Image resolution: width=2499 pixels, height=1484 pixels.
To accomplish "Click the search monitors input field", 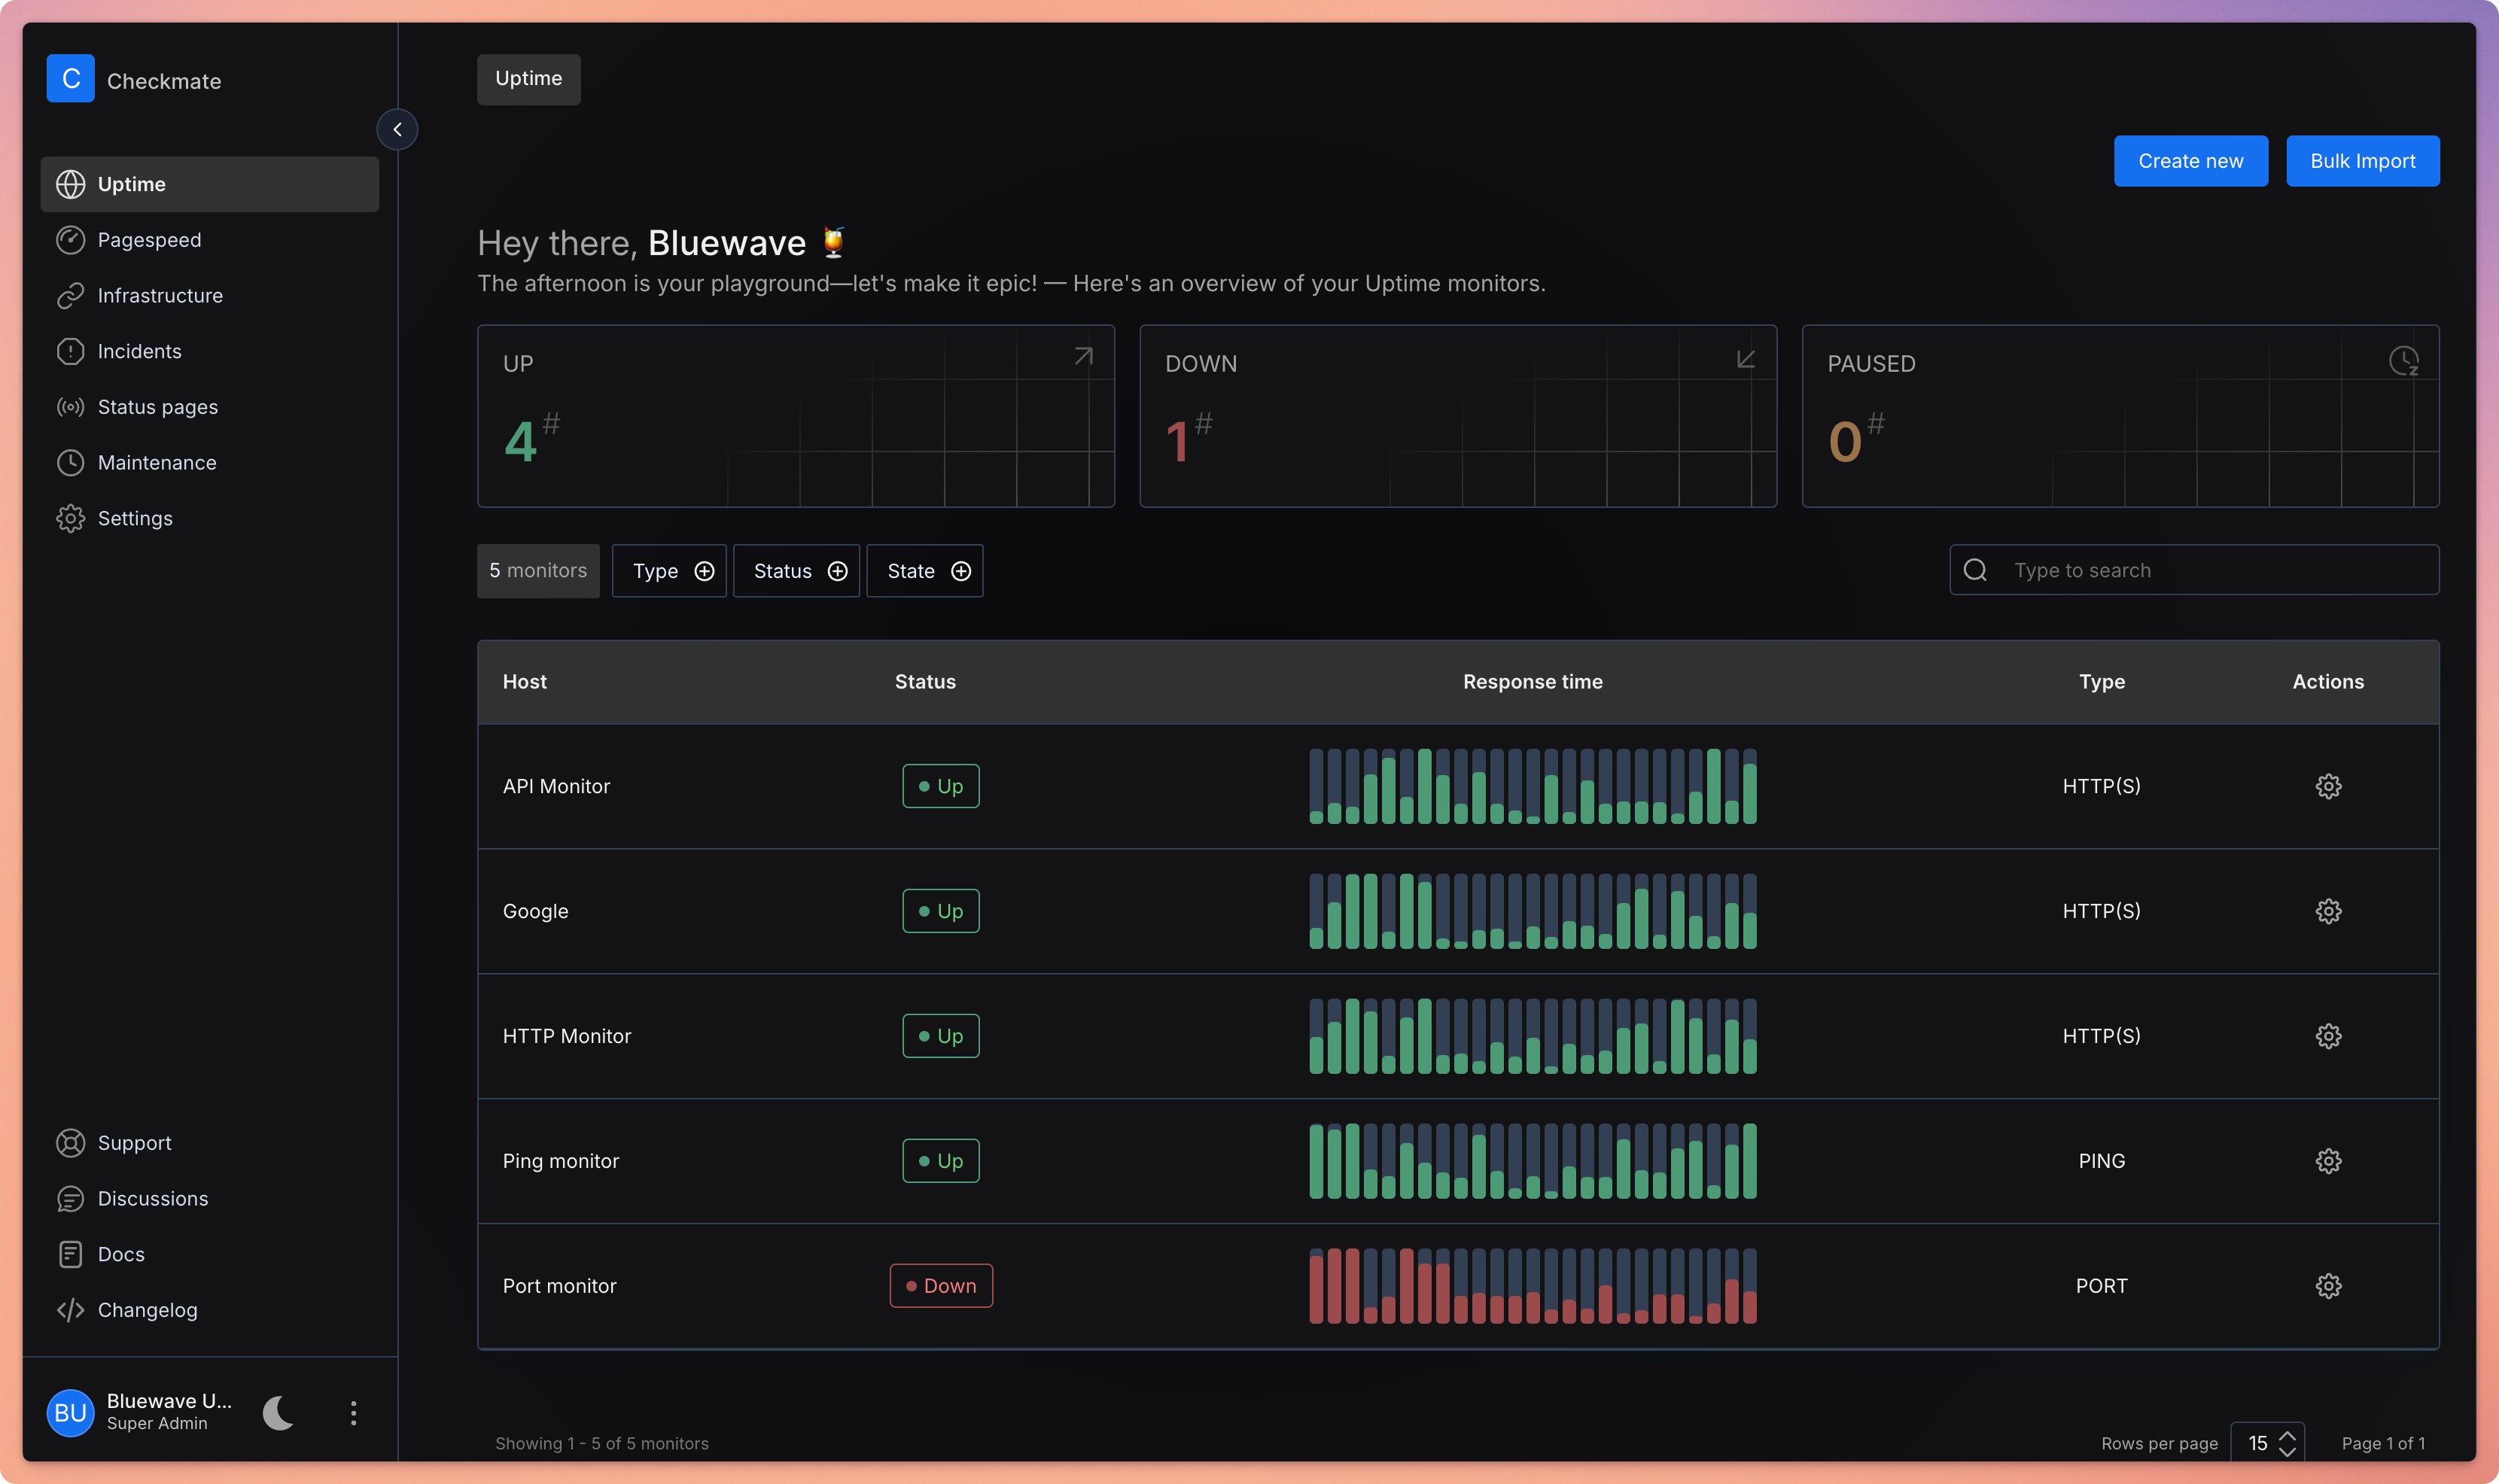I will [x=2210, y=570].
